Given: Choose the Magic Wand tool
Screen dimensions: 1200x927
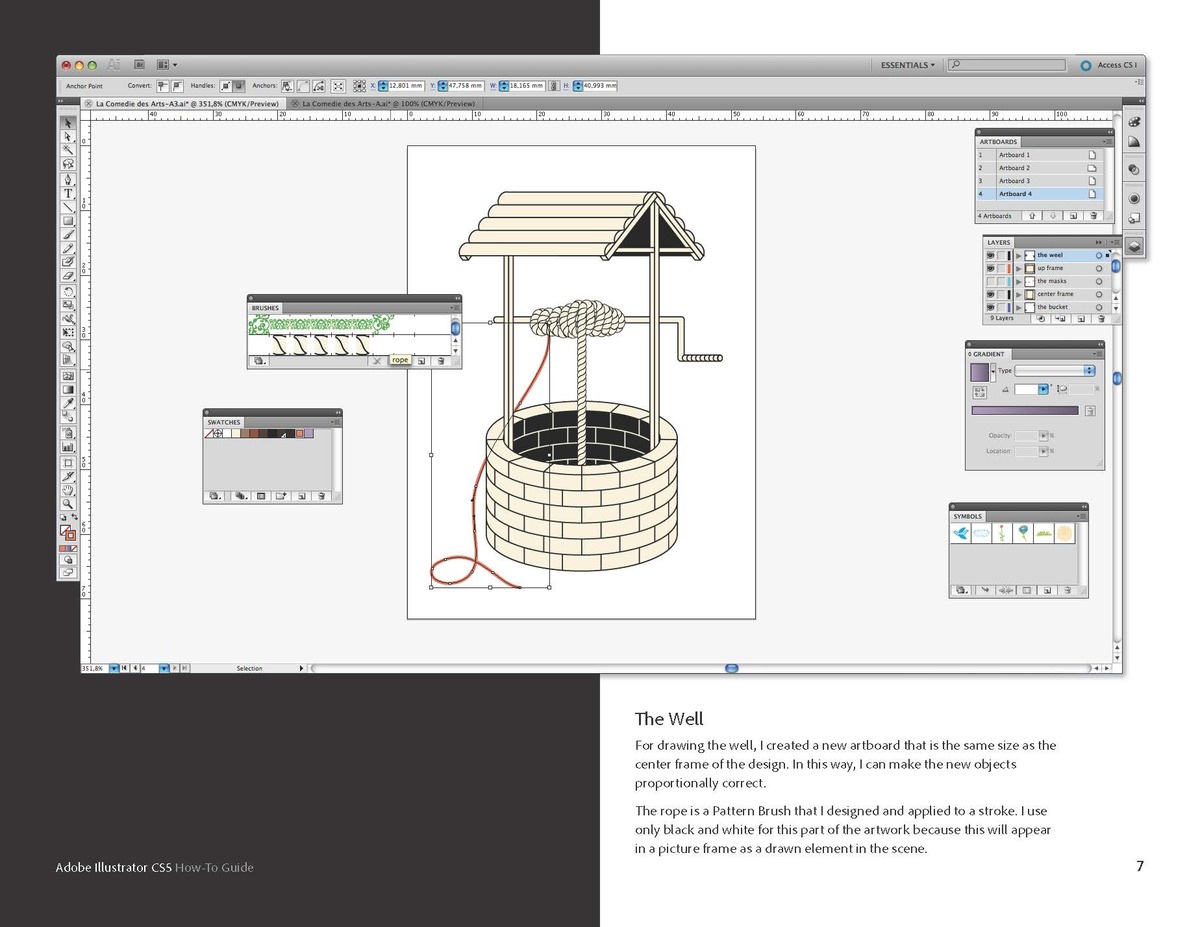Looking at the screenshot, I should click(x=68, y=151).
